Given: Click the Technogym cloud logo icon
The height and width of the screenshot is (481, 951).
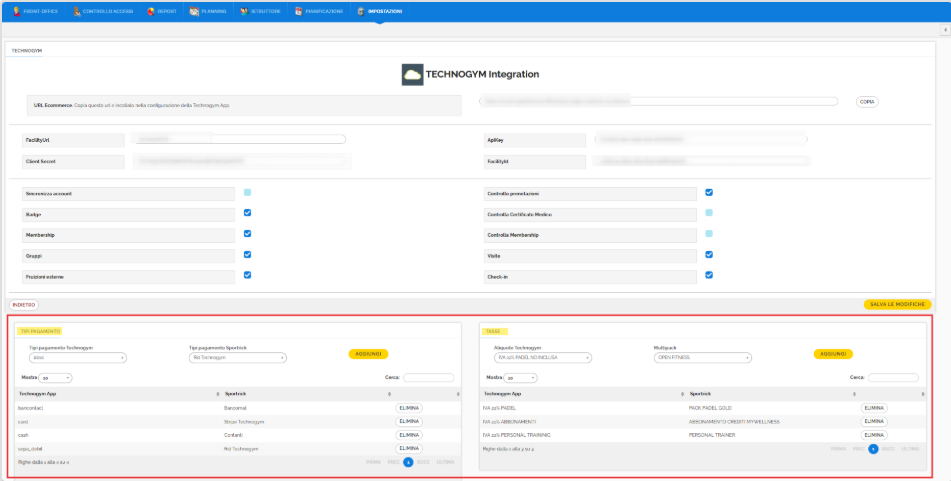Looking at the screenshot, I should 412,75.
